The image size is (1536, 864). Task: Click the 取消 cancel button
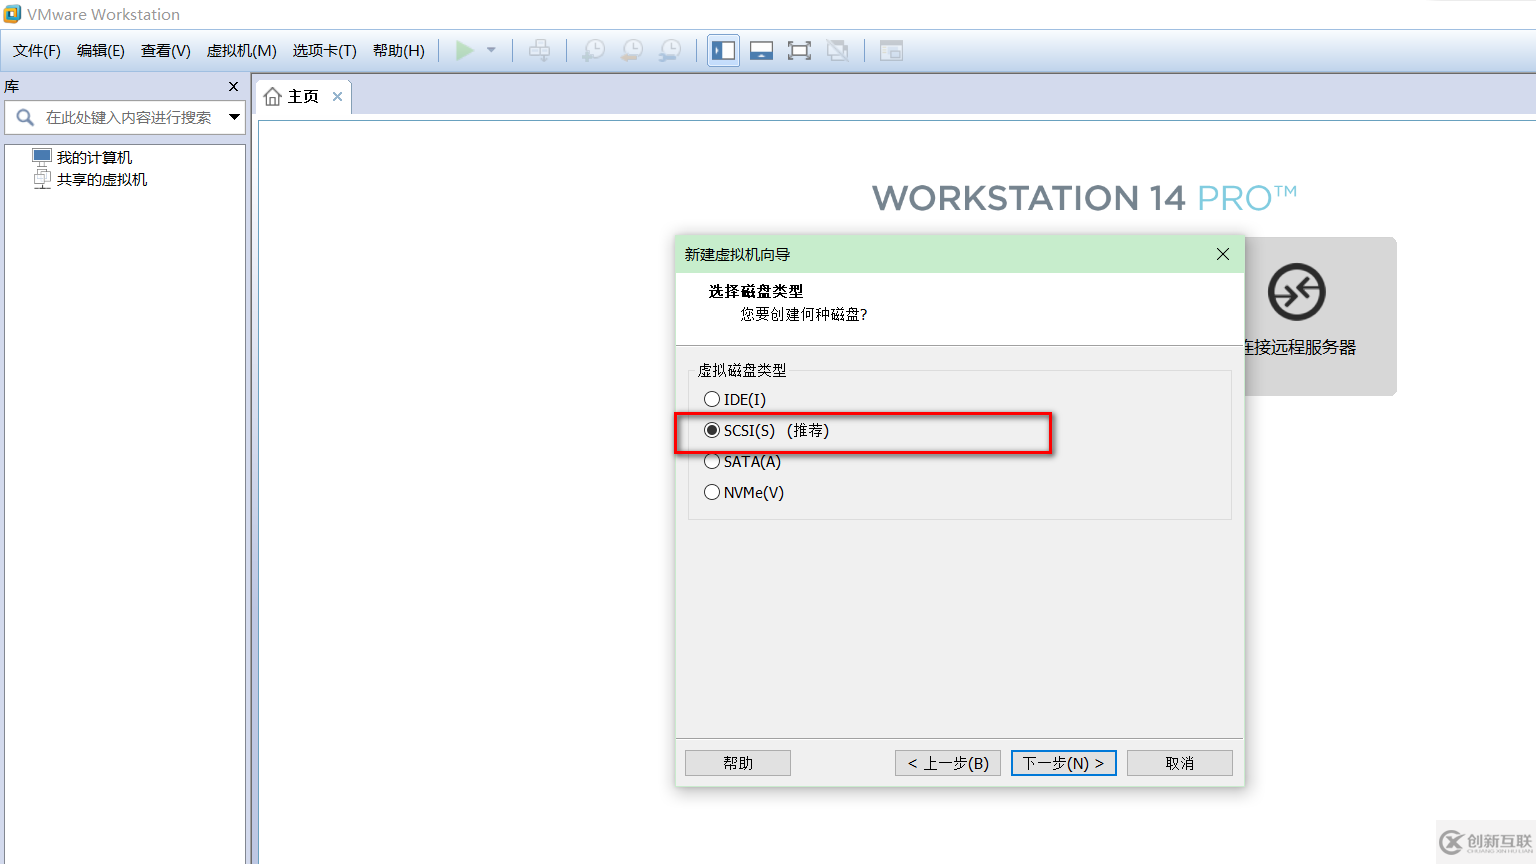(1180, 763)
